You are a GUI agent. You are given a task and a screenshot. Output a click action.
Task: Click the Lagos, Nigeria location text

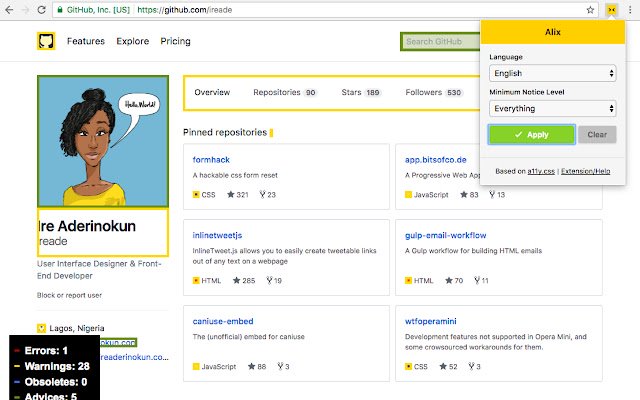[77, 328]
